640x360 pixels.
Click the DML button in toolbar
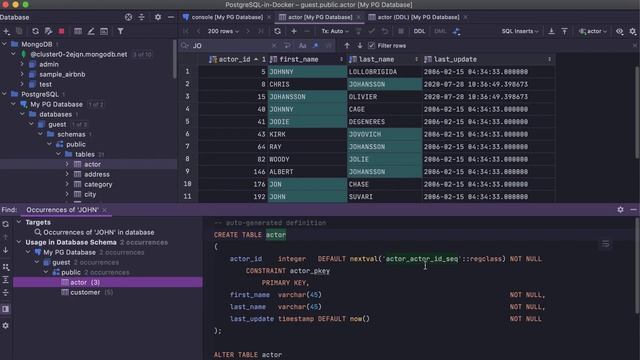click(x=440, y=31)
